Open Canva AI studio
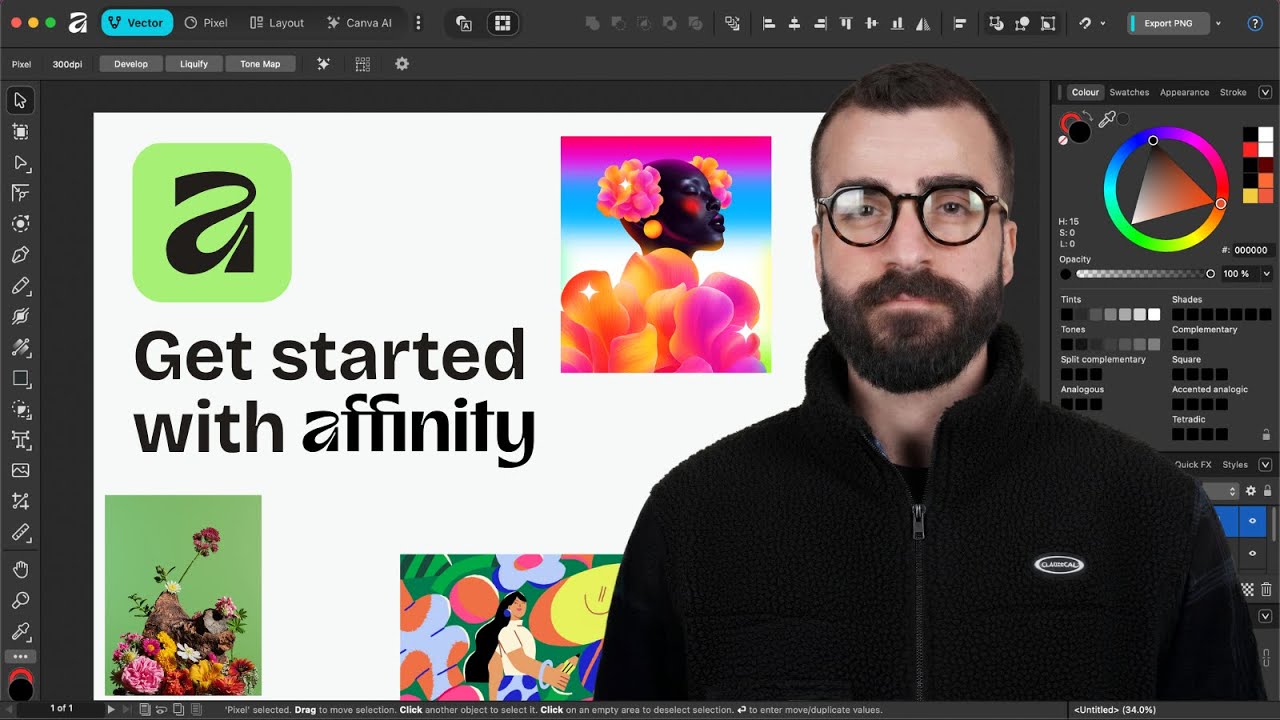This screenshot has width=1280, height=720. coord(359,23)
